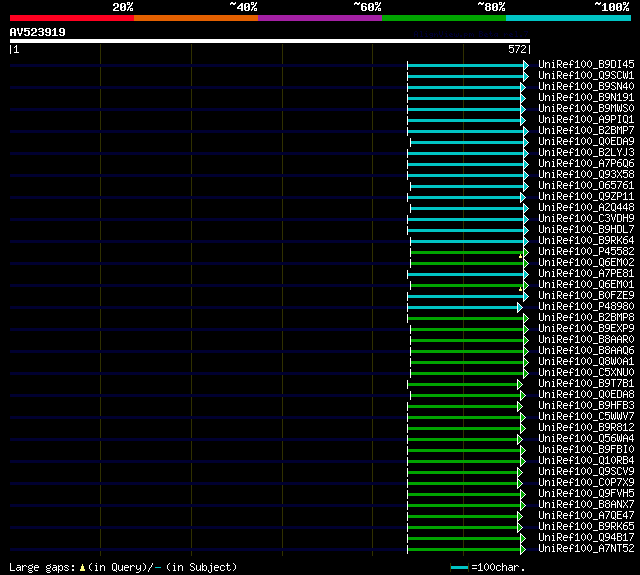Click the cyan =100char. scale bar legend

pos(460,567)
